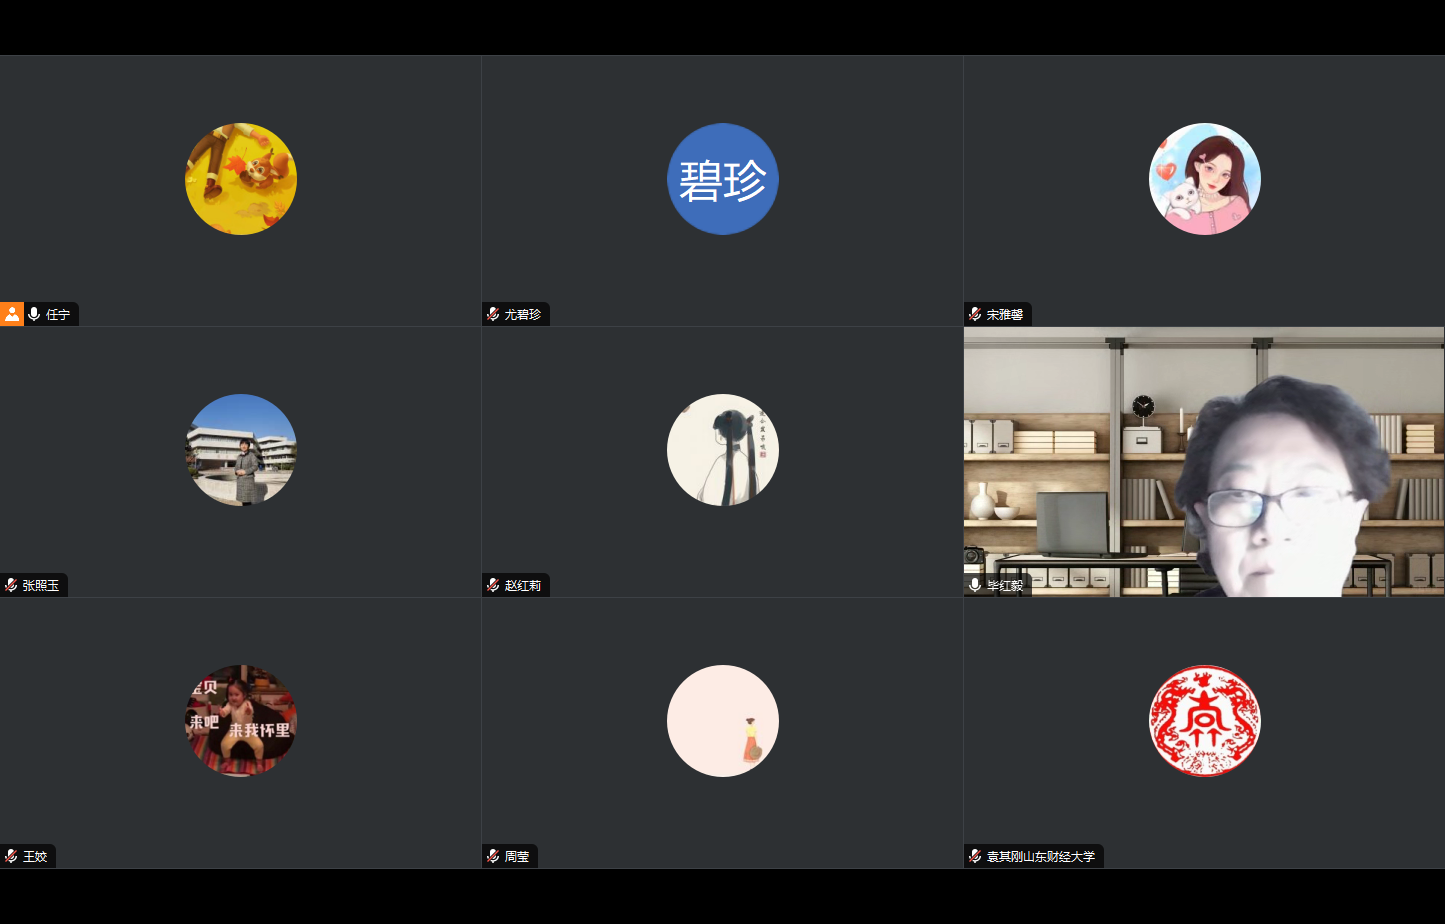
Task: Select the pale pink avatar of 周莹
Action: [x=723, y=721]
